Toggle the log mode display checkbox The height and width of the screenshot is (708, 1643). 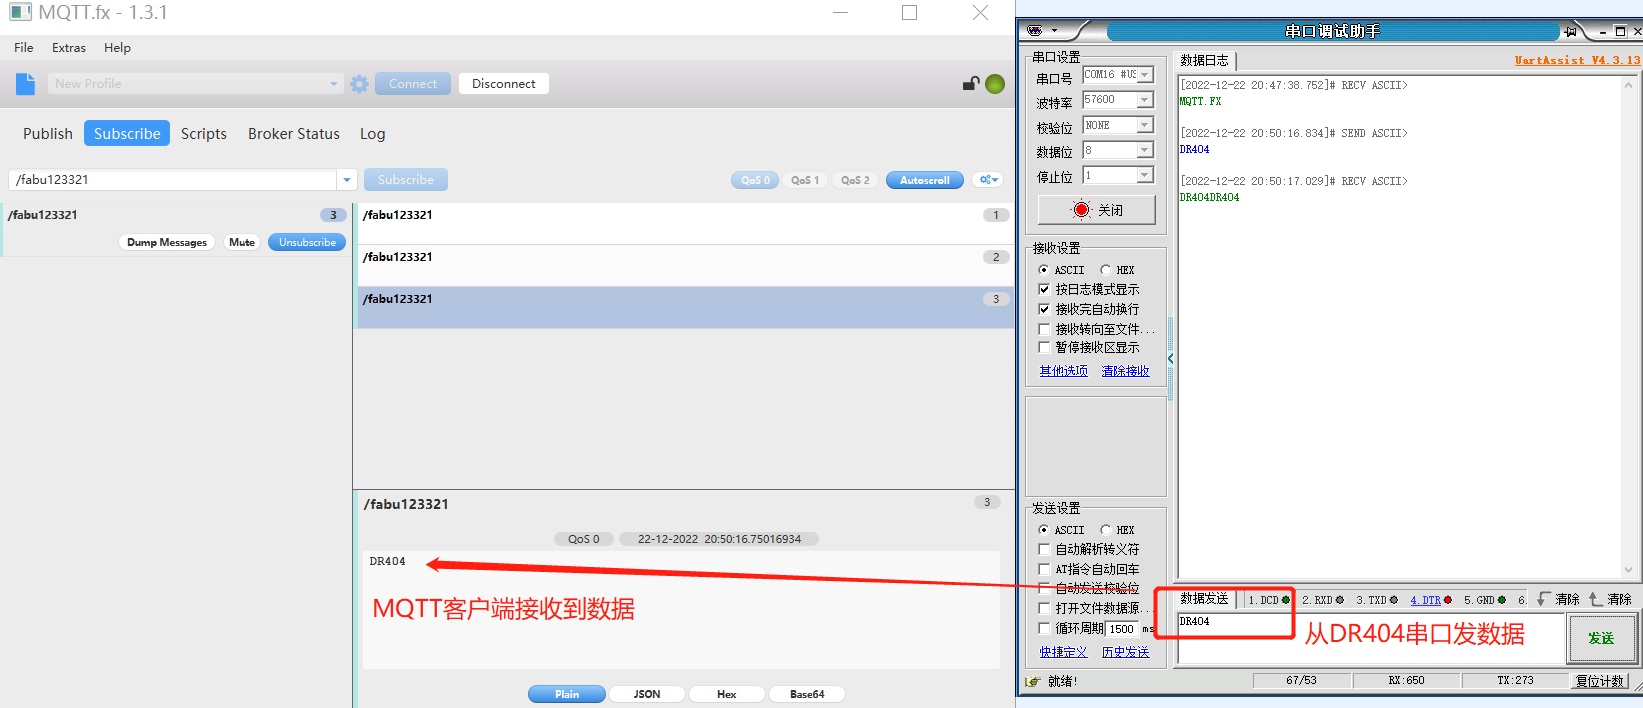tap(1044, 289)
